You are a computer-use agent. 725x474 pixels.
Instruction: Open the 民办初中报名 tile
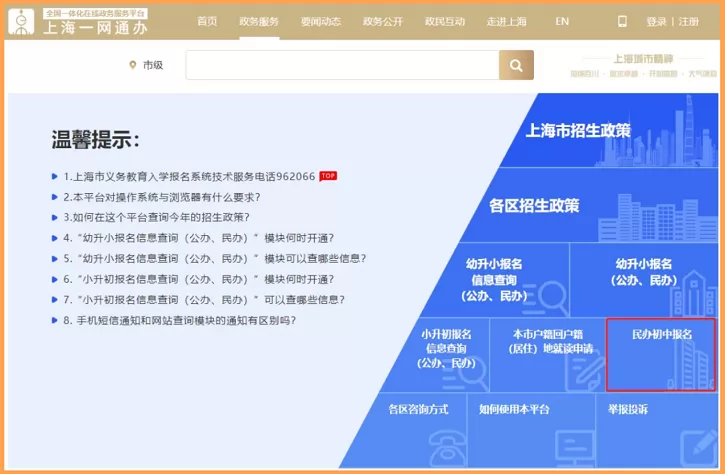(x=661, y=355)
